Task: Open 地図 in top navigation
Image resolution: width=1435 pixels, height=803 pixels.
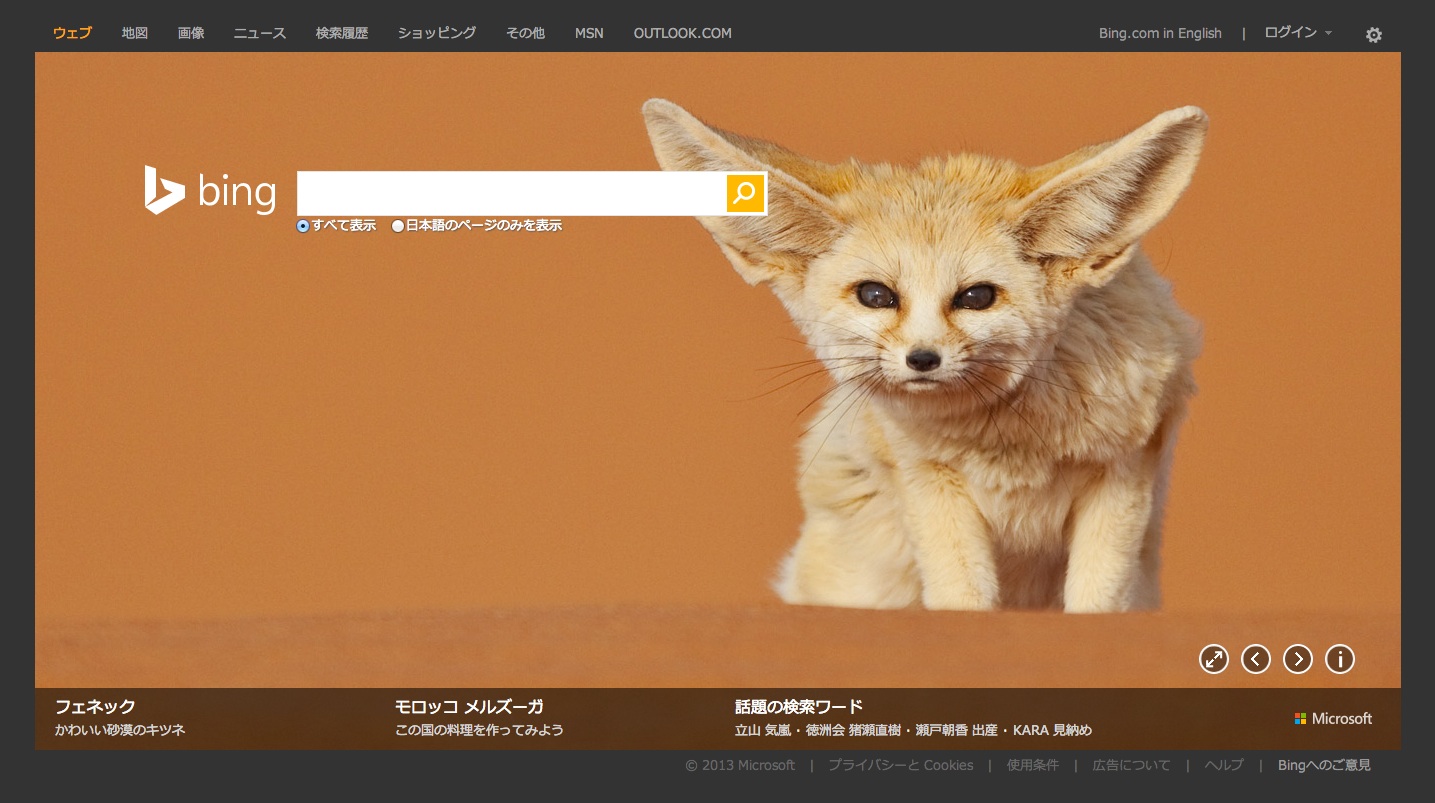Action: [135, 33]
